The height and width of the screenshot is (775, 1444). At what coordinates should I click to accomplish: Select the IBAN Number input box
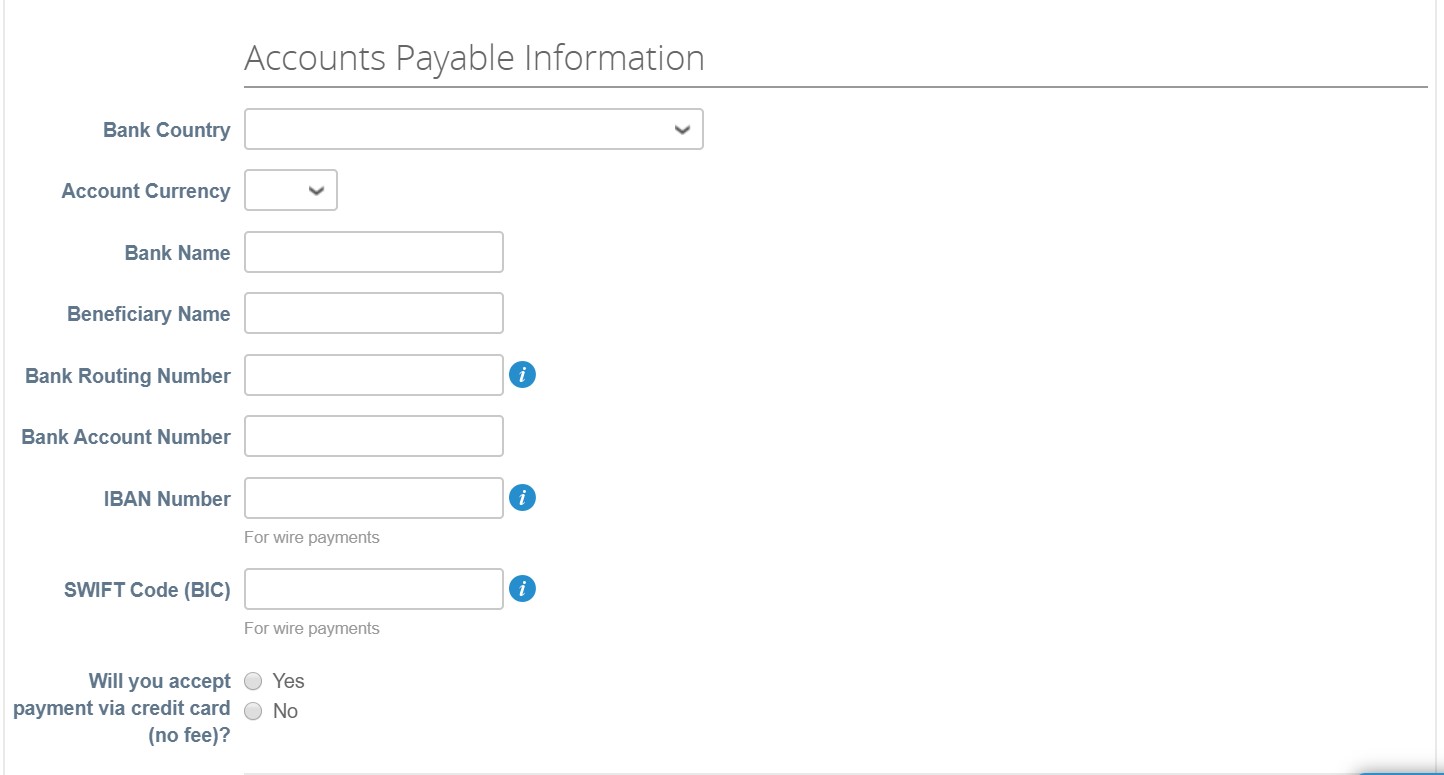373,498
